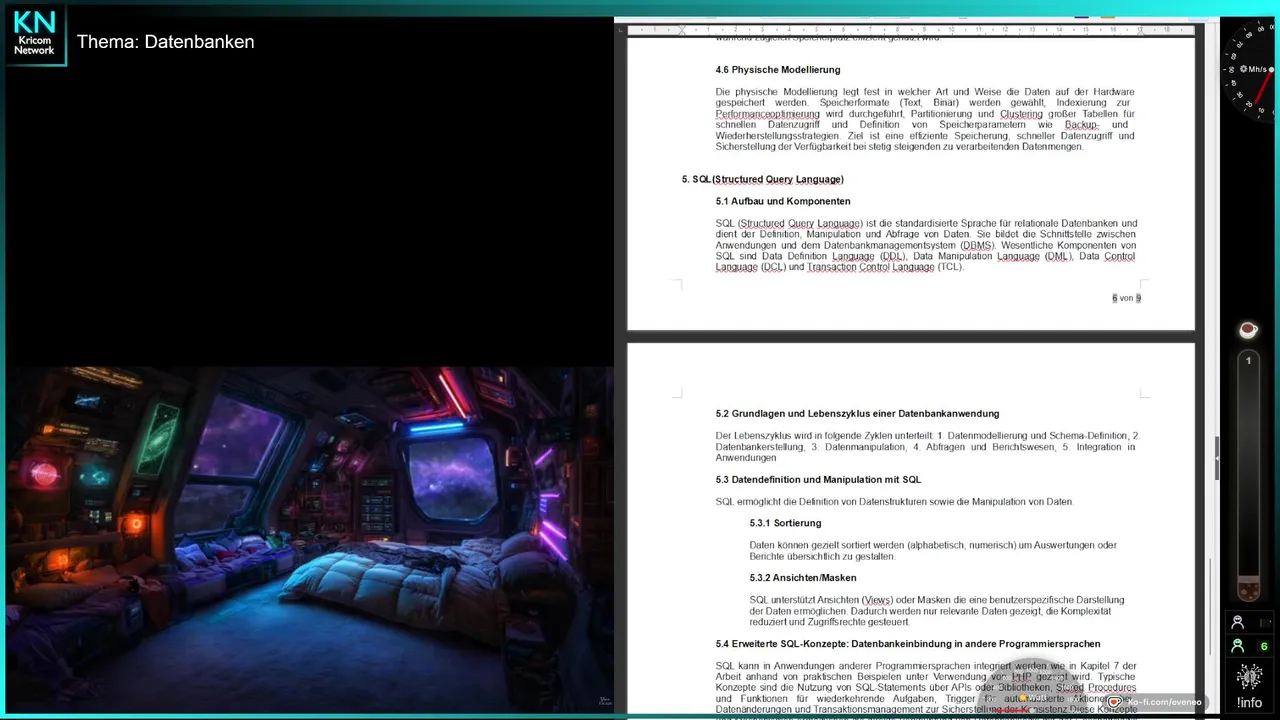Screen dimensions: 1280x720
Task: Click heading '5. SQL (Structured Query Language)'
Action: (x=763, y=179)
